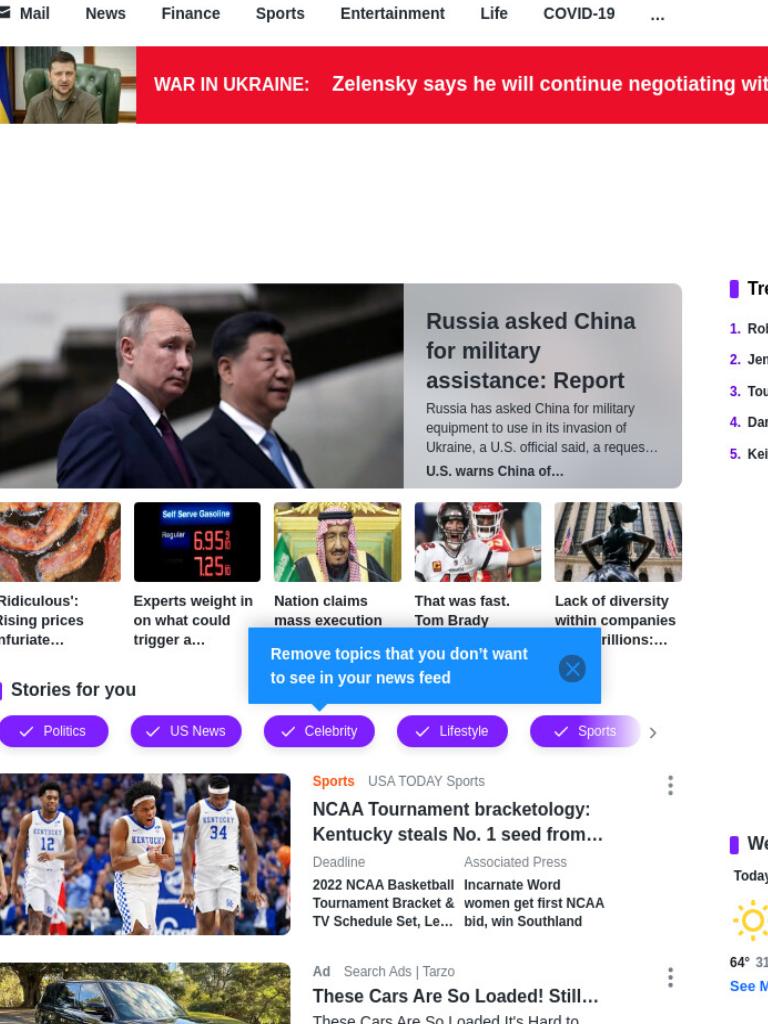Screen dimensions: 768x1024
Task: Open NCAA Tournament bracketology headline
Action: (x=457, y=822)
